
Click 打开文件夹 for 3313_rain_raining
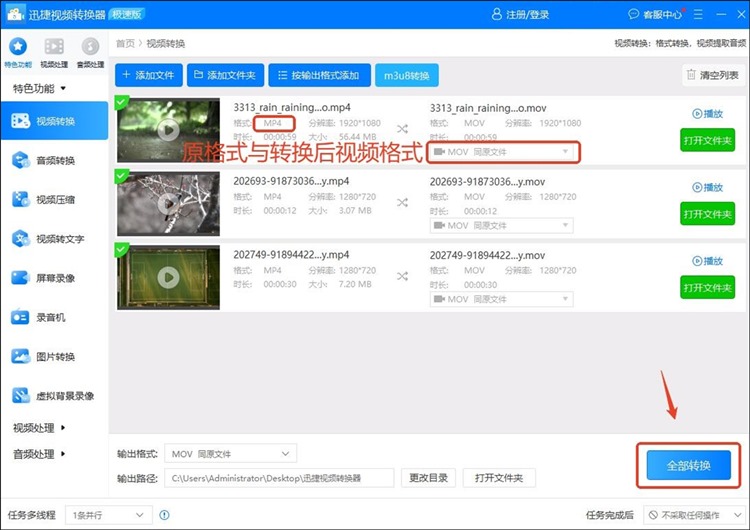[707, 140]
